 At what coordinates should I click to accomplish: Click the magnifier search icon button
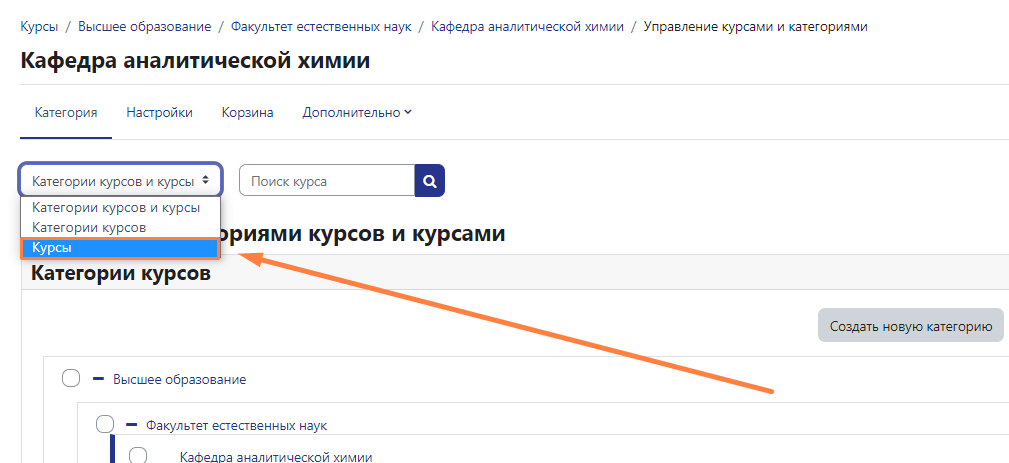tap(430, 181)
